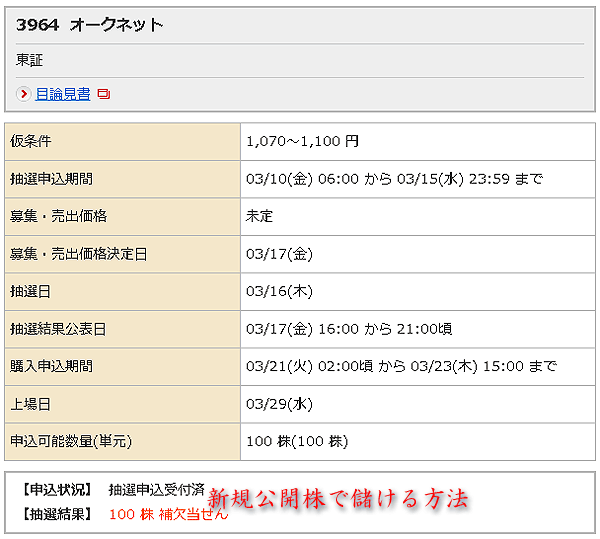The image size is (600, 539).
Task: Select the heading 3964 オークネット
Action: pyautogui.click(x=90, y=25)
